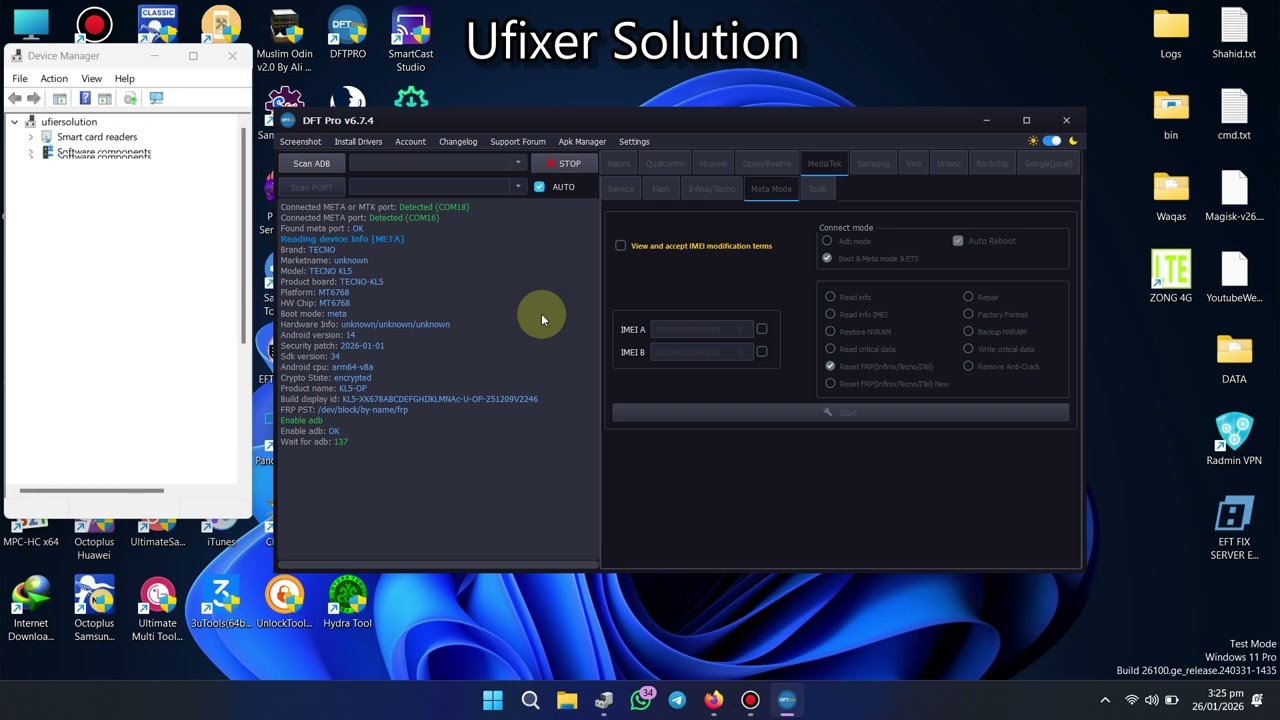Switch to the Qualcomm tab
1280x720 pixels.
coord(665,164)
